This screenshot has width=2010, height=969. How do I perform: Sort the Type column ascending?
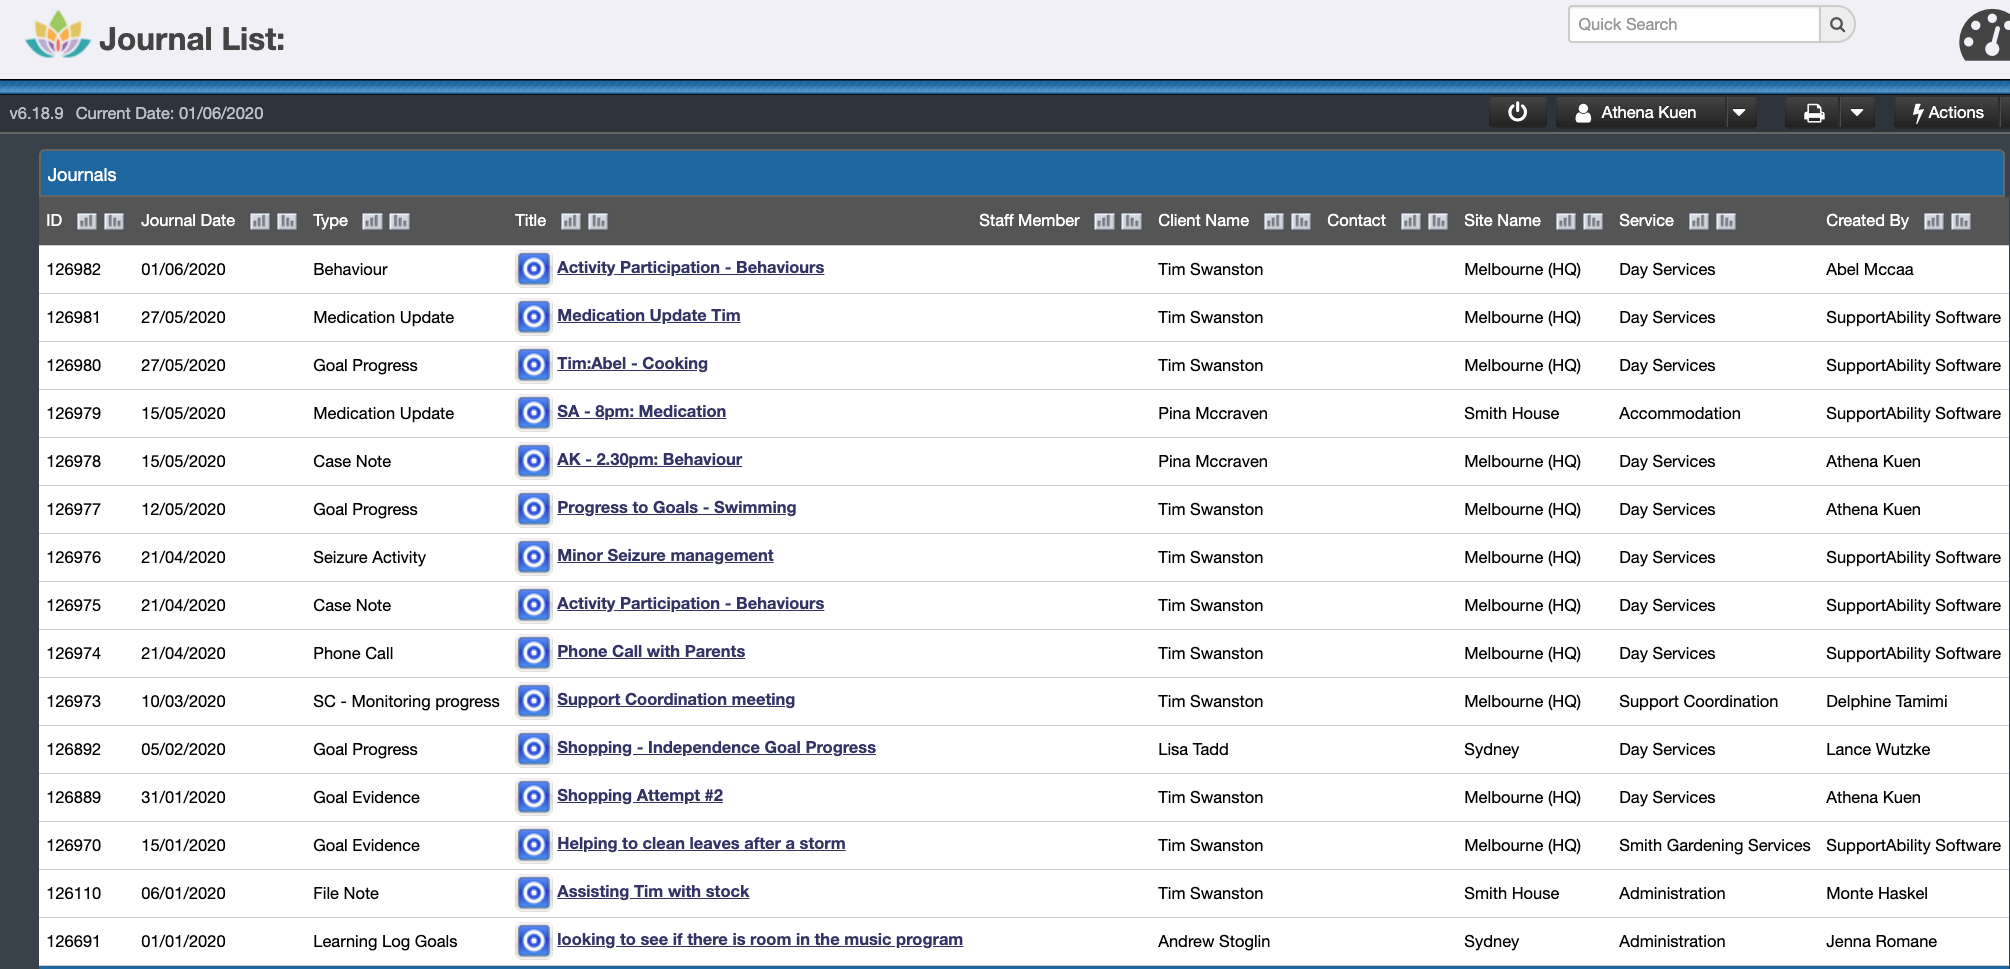coord(371,221)
